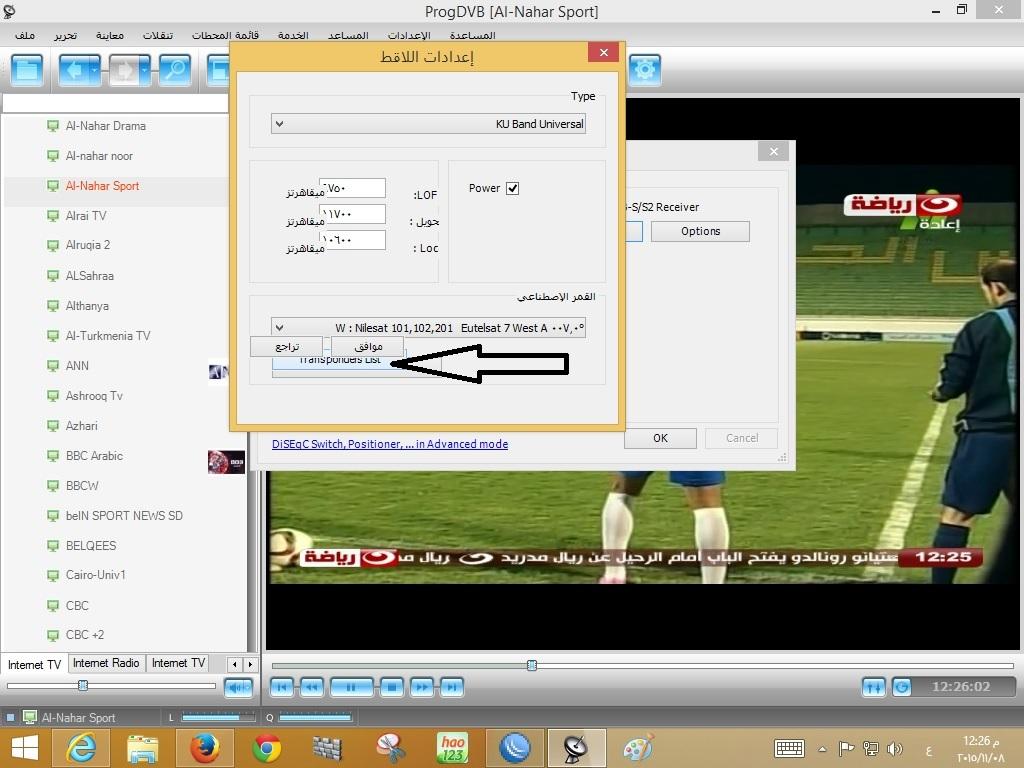Click the stop playback button
Screen dimensions: 1024x768
(392, 687)
